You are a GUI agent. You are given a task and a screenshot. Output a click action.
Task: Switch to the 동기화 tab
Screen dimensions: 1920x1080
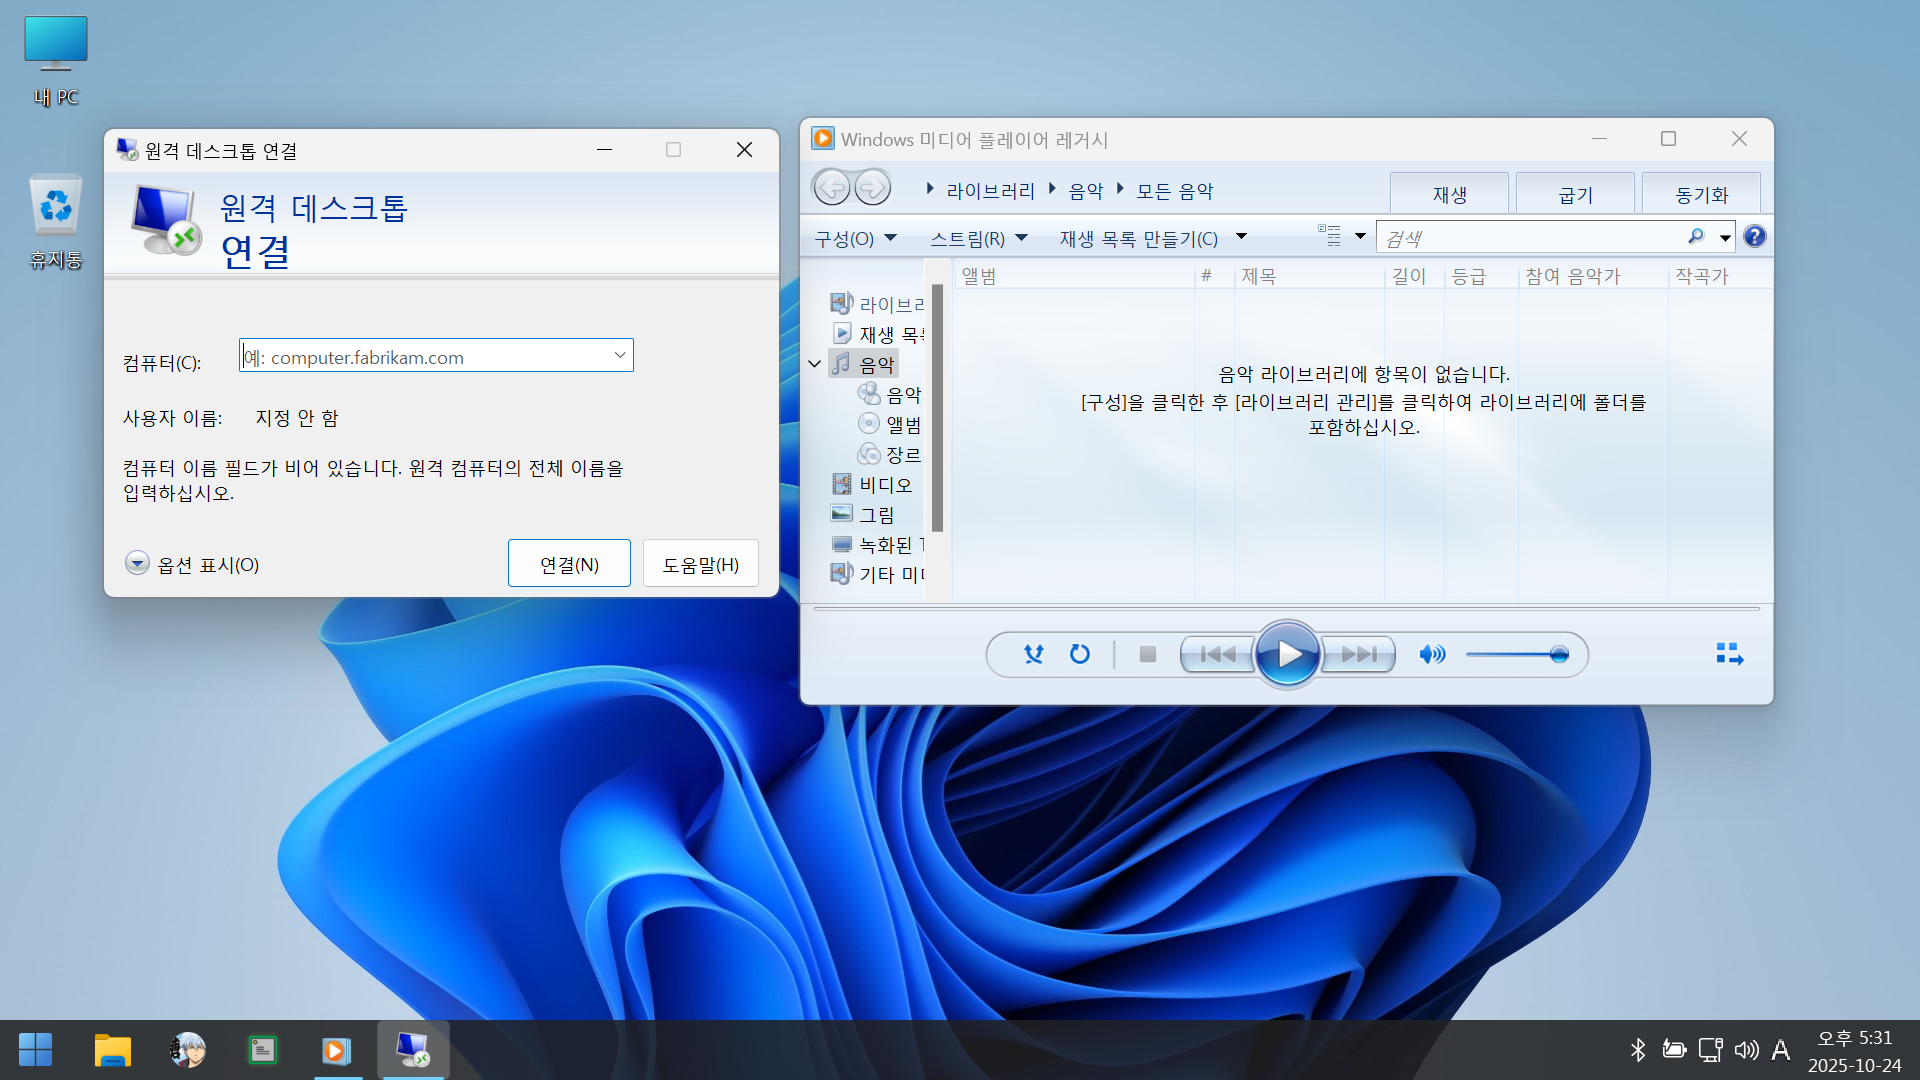pyautogui.click(x=1701, y=194)
